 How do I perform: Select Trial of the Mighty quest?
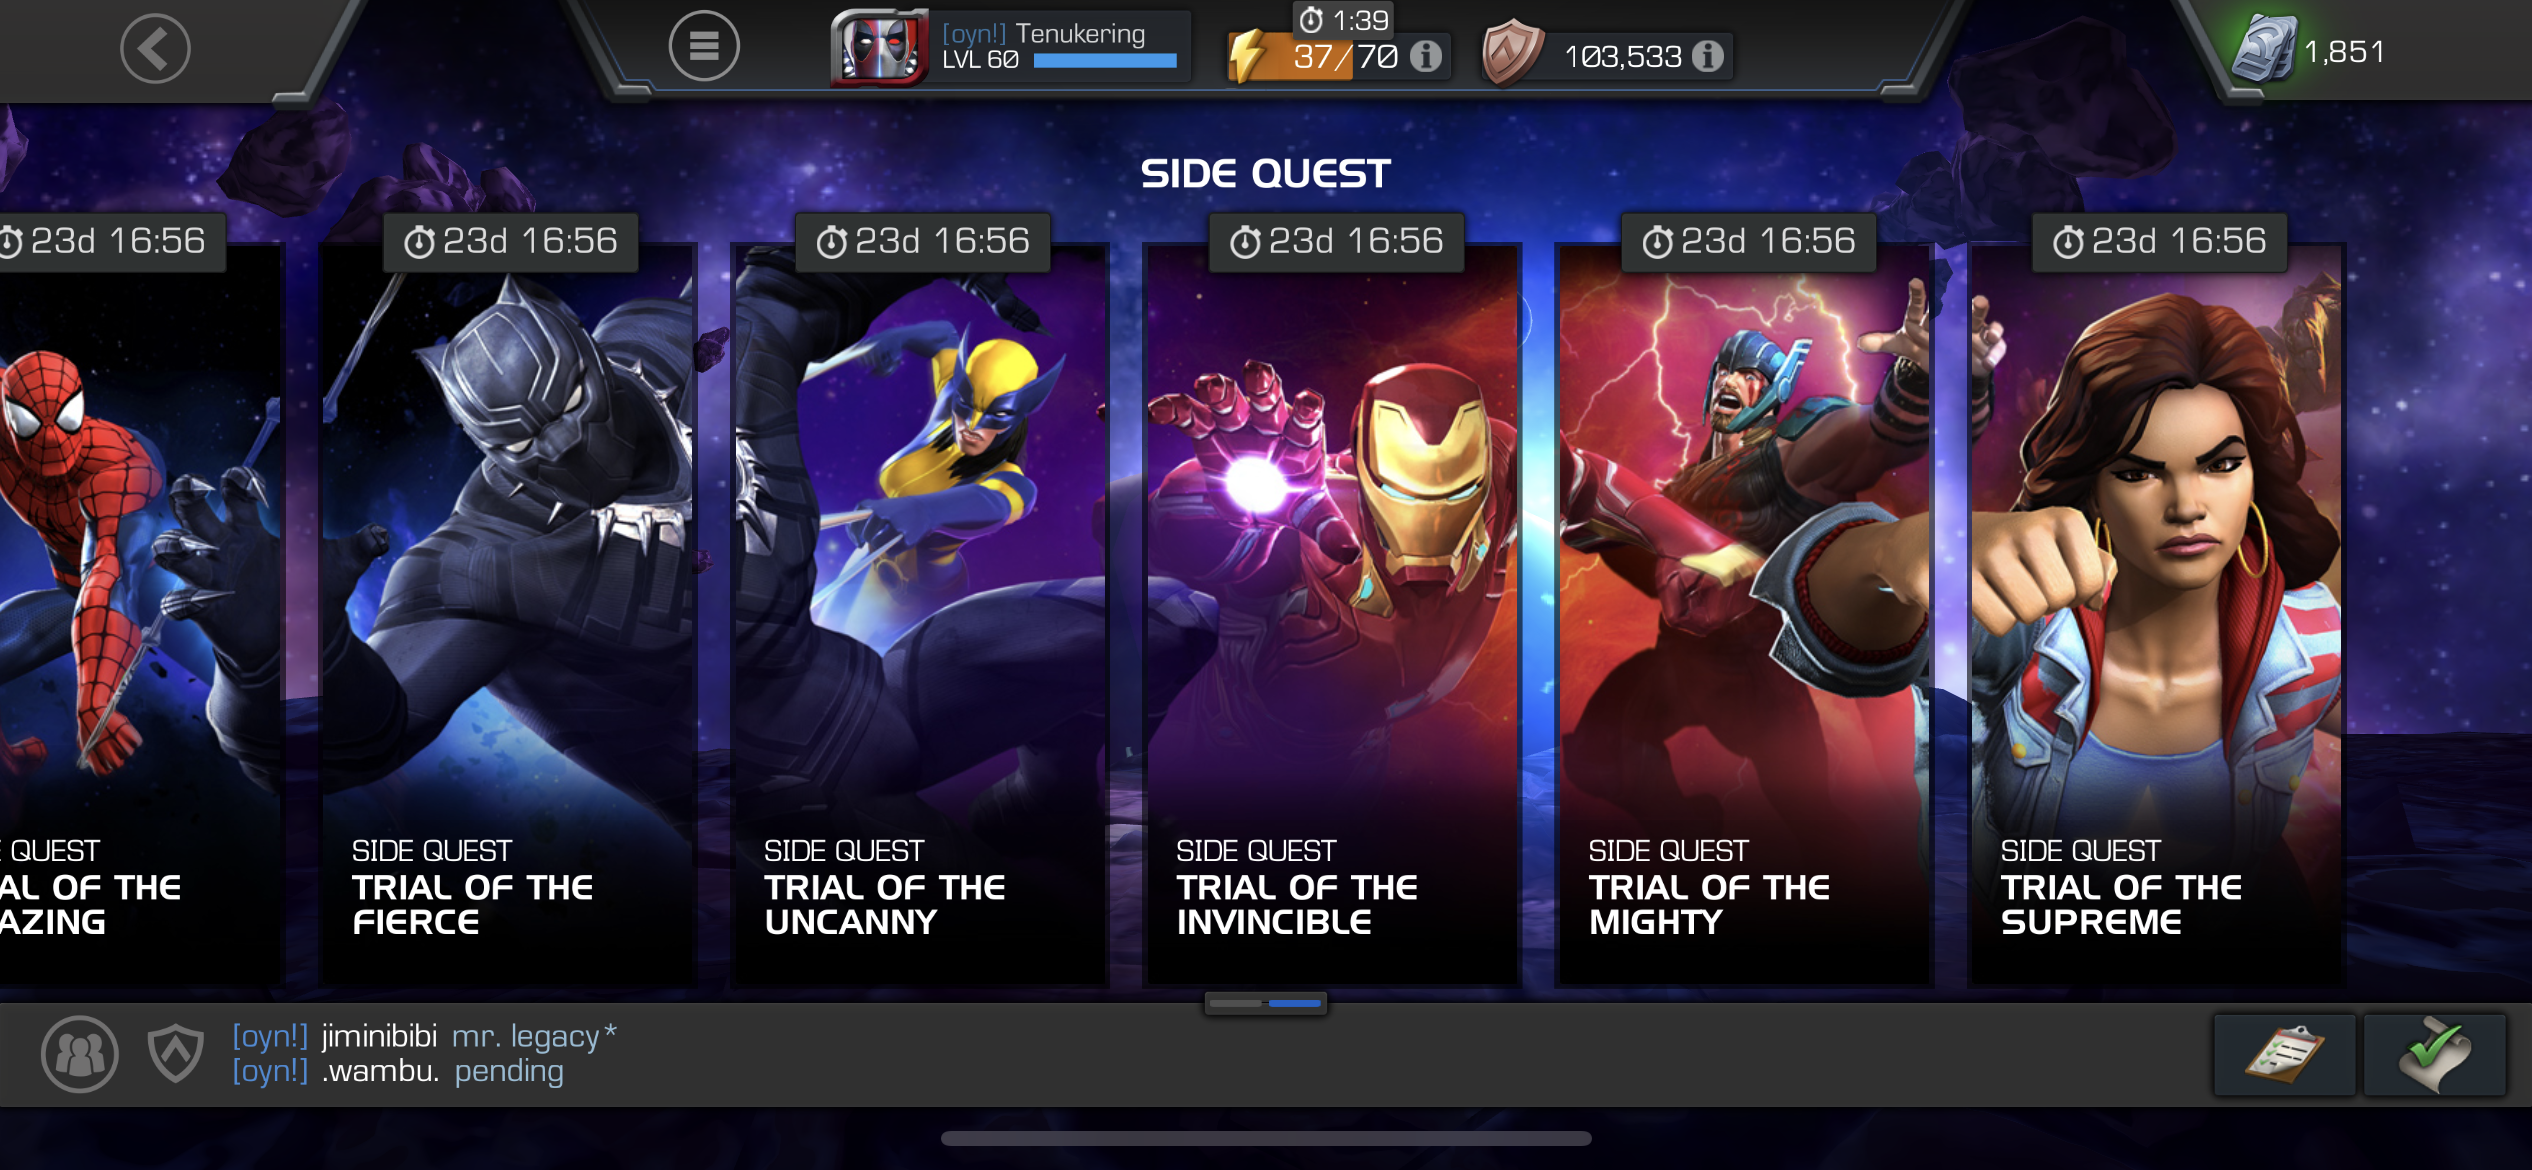pos(1745,615)
